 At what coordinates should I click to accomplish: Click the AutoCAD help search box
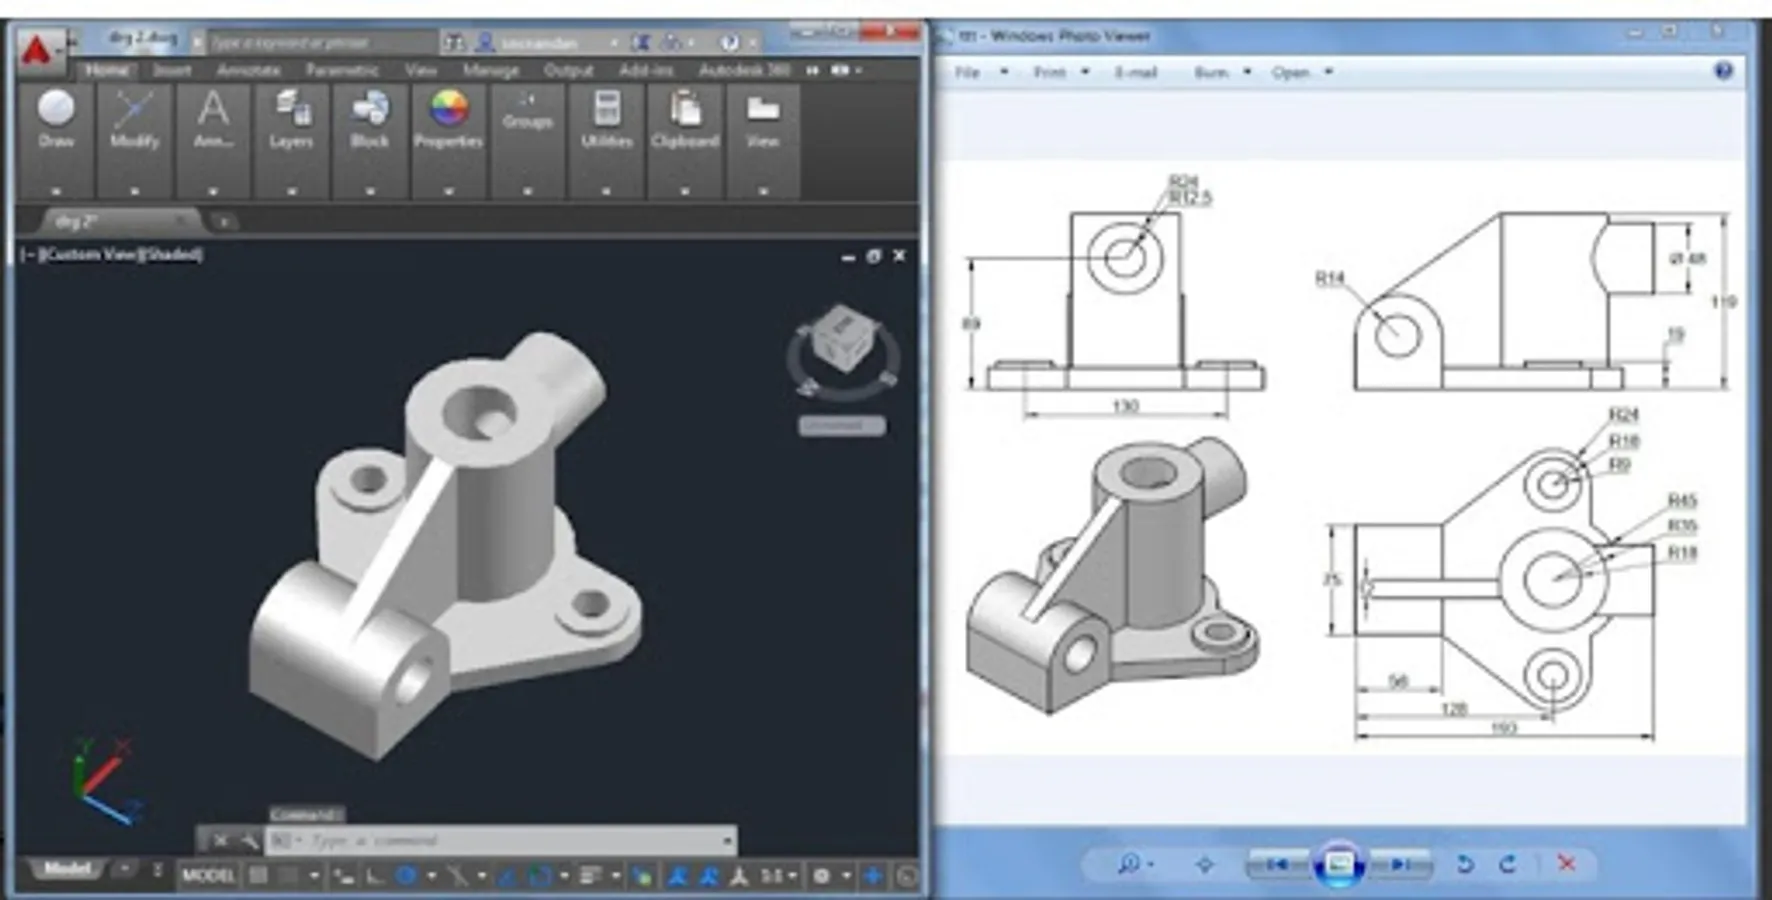pyautogui.click(x=322, y=42)
